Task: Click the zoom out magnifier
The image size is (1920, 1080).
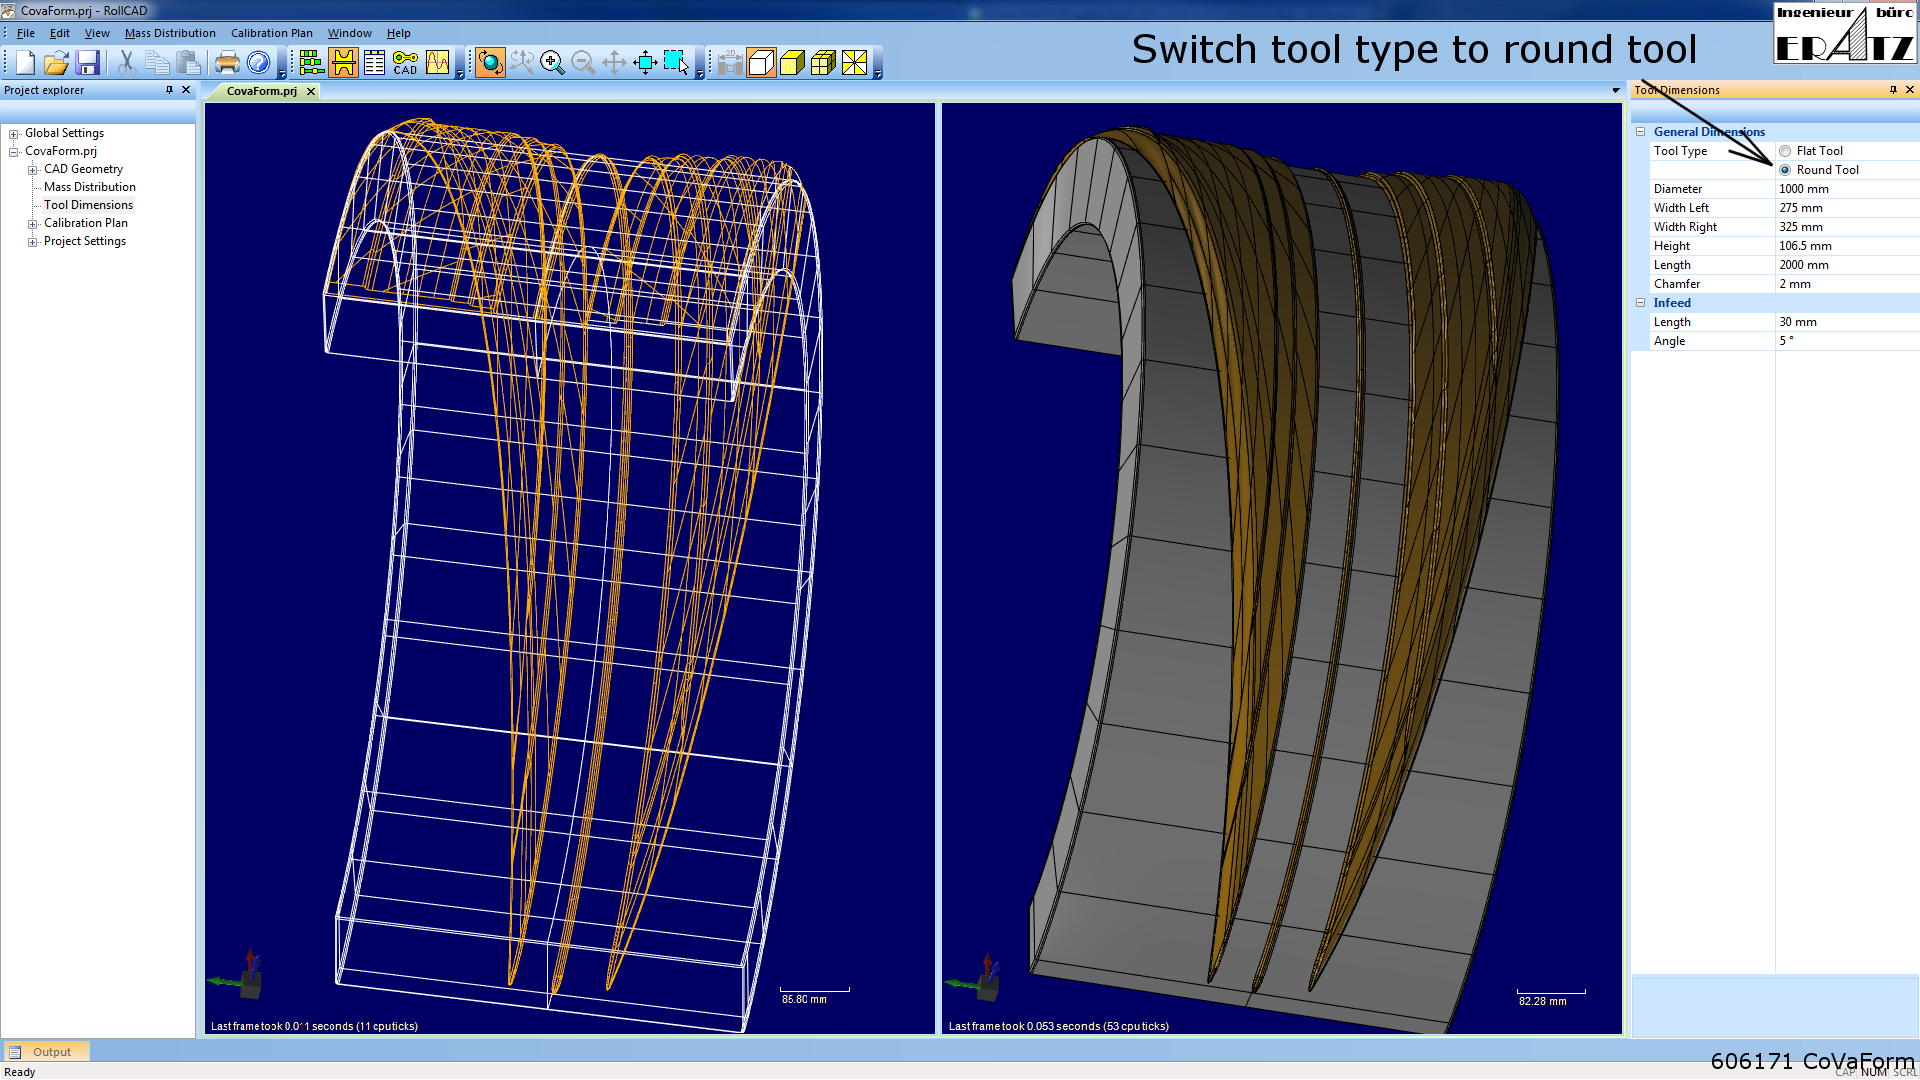Action: [x=583, y=63]
